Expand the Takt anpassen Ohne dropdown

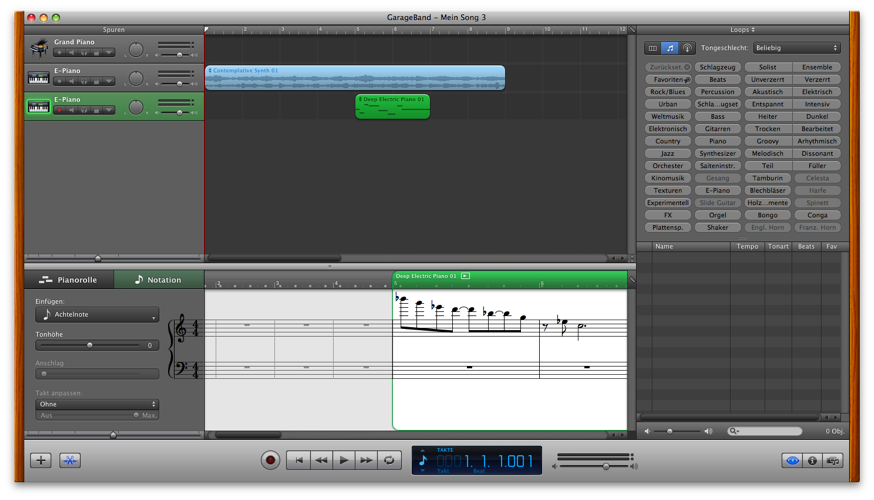[97, 404]
